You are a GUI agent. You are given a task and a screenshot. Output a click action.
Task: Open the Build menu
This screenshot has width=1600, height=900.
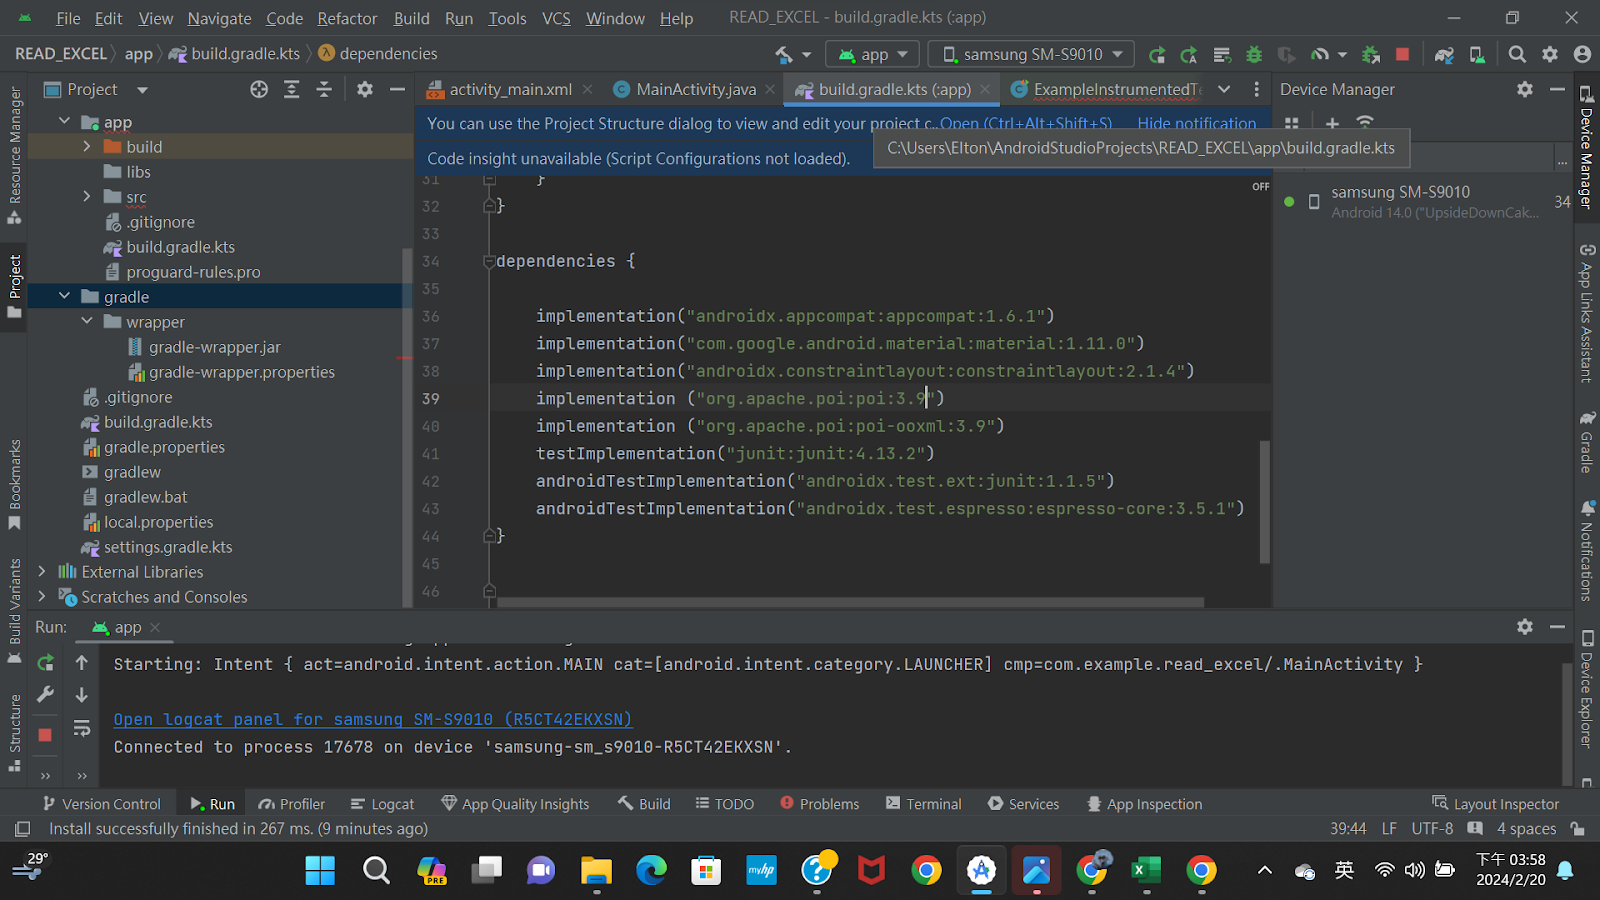[x=411, y=18]
